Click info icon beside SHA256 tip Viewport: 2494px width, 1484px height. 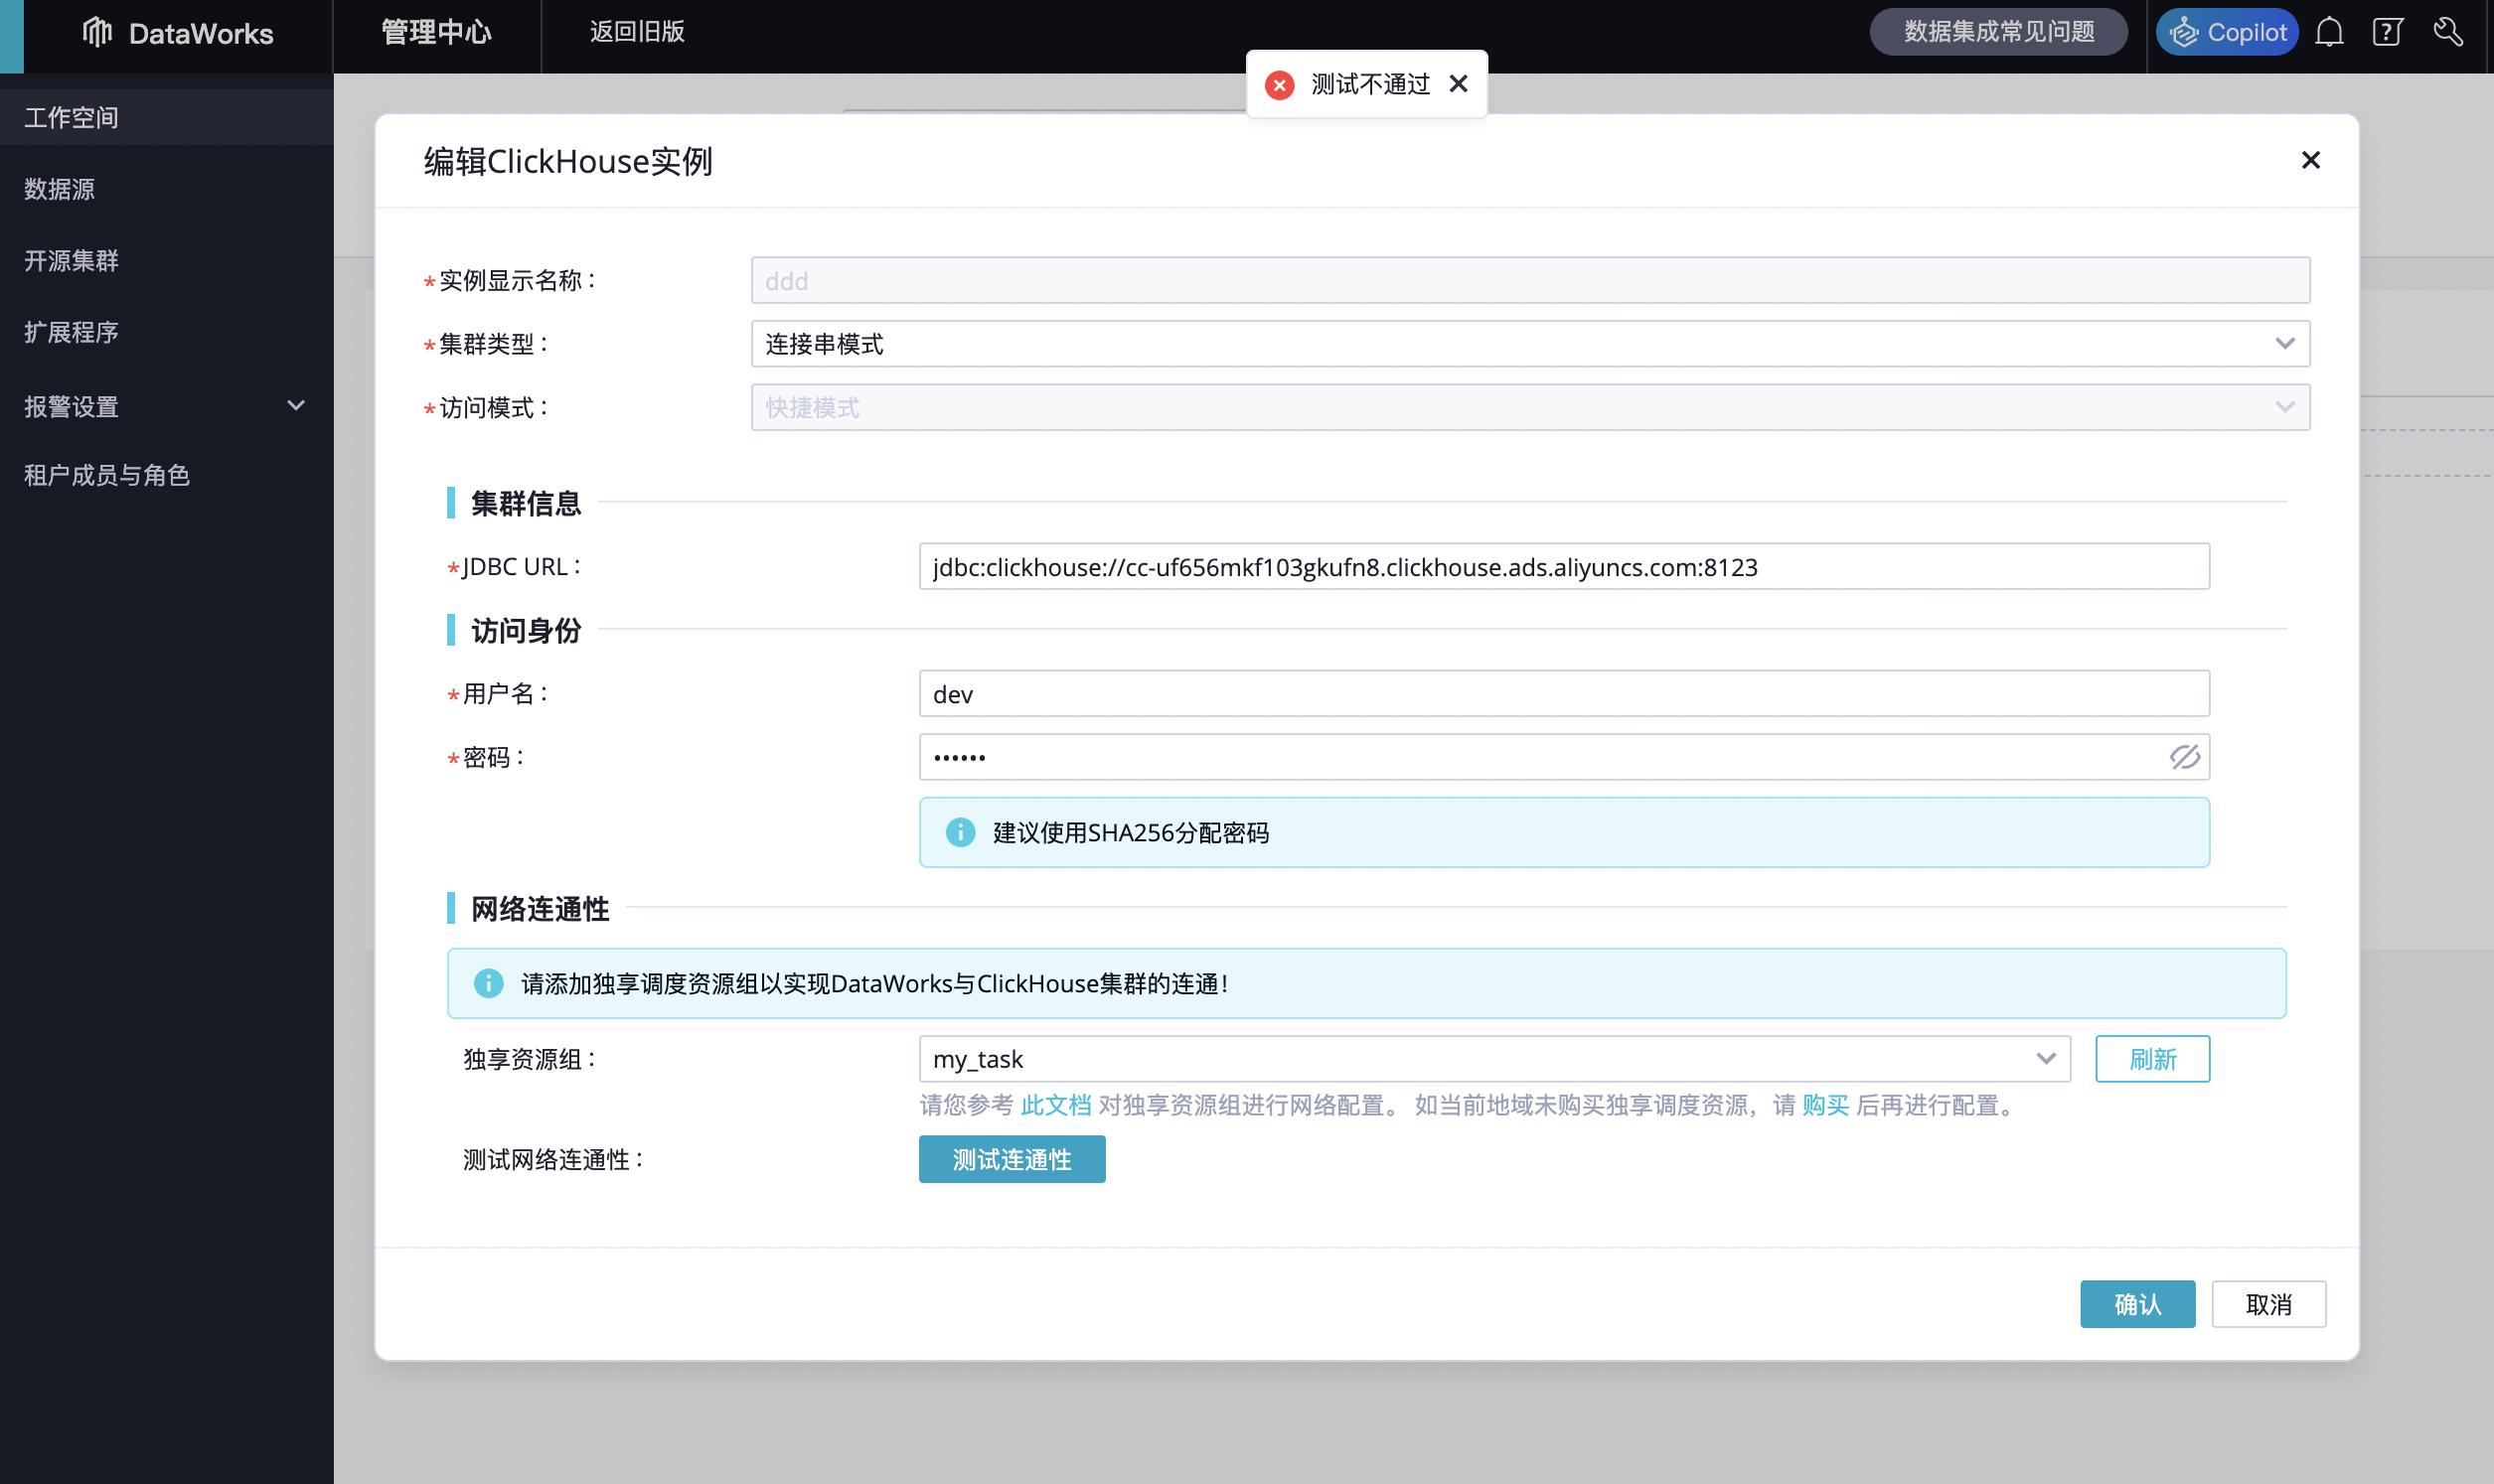(960, 832)
